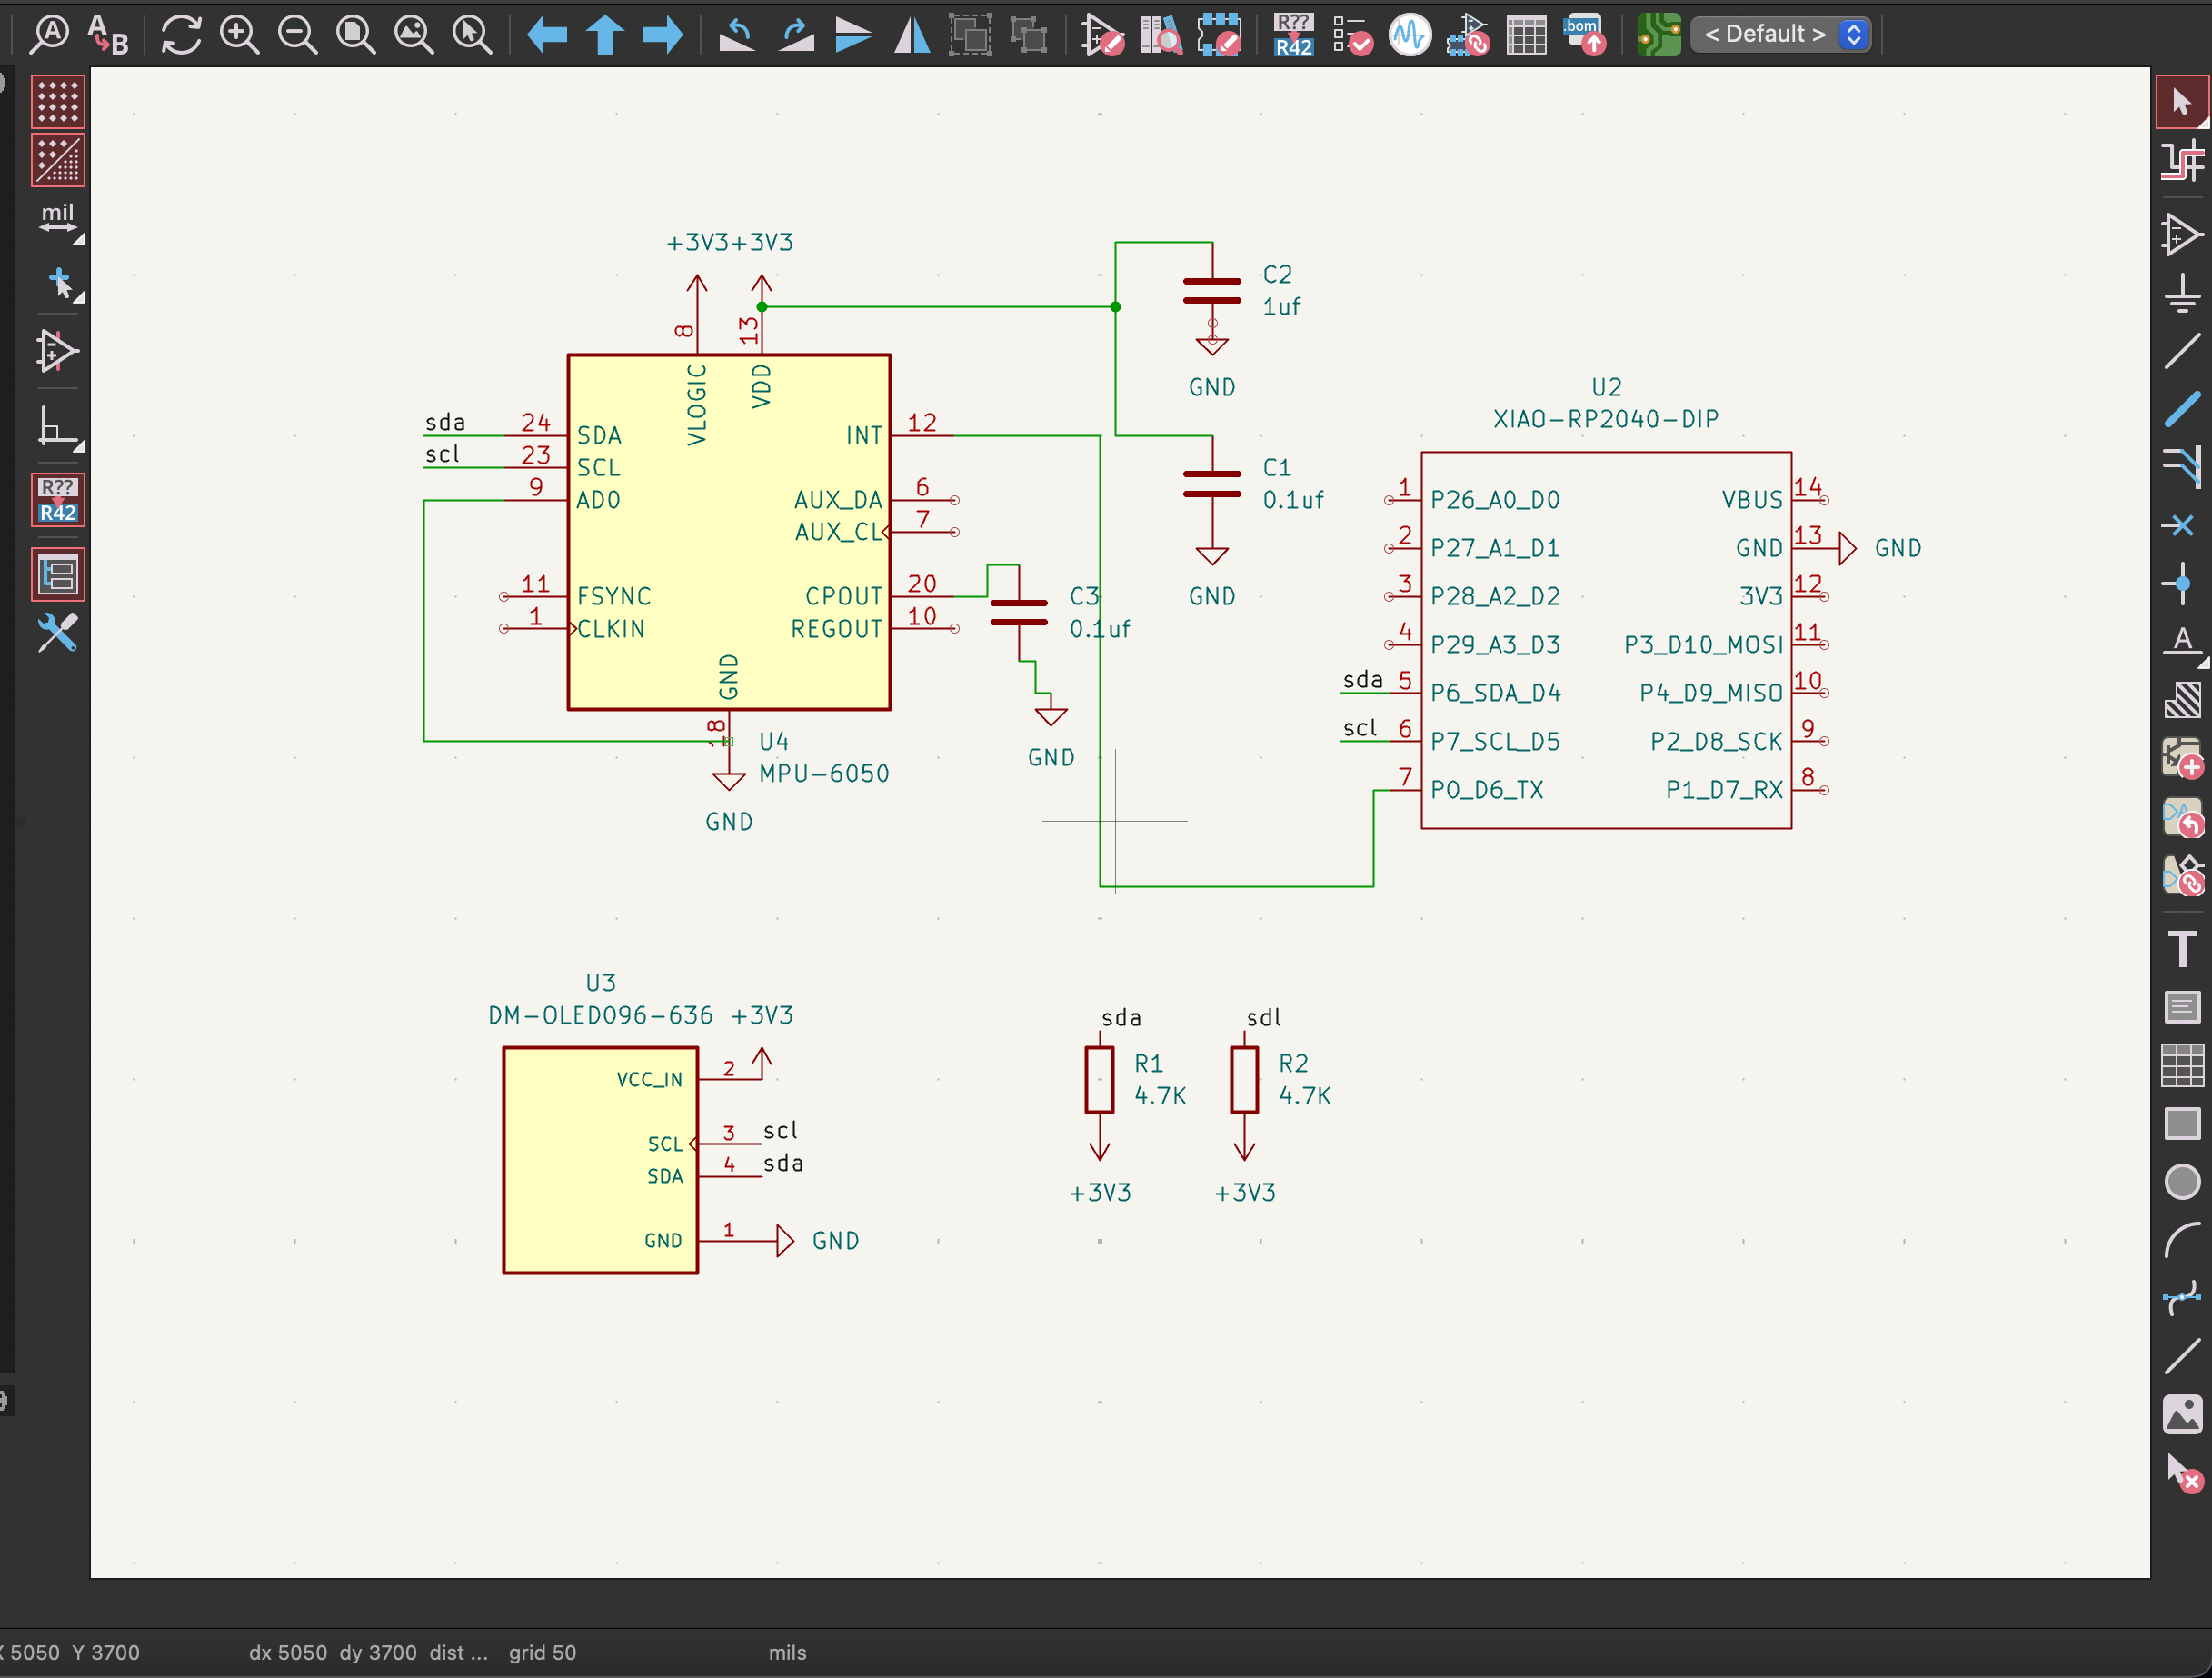Open the symbol library browser
This screenshot has height=1678, width=2212.
tap(1160, 34)
